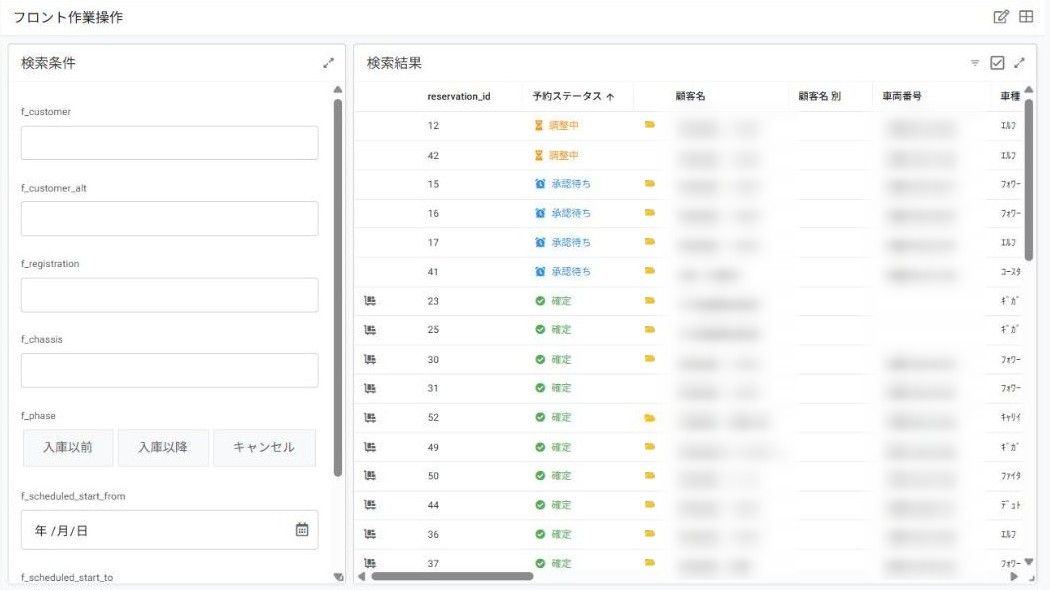Viewport: 1050px width, 590px height.
Task: Toggle the select-all checkbox icon in 検索結果
Action: (x=997, y=63)
